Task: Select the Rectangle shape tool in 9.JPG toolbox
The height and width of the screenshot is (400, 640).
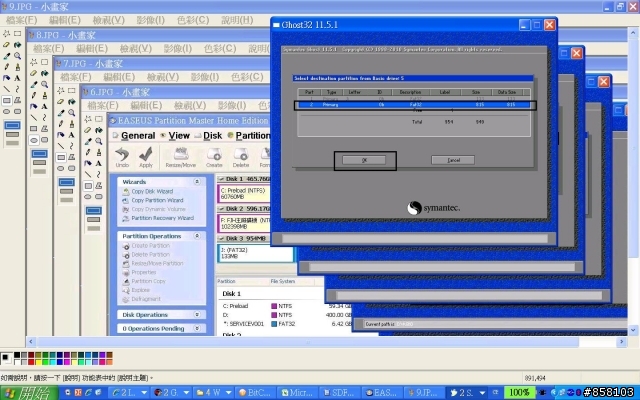Action: (x=7, y=100)
